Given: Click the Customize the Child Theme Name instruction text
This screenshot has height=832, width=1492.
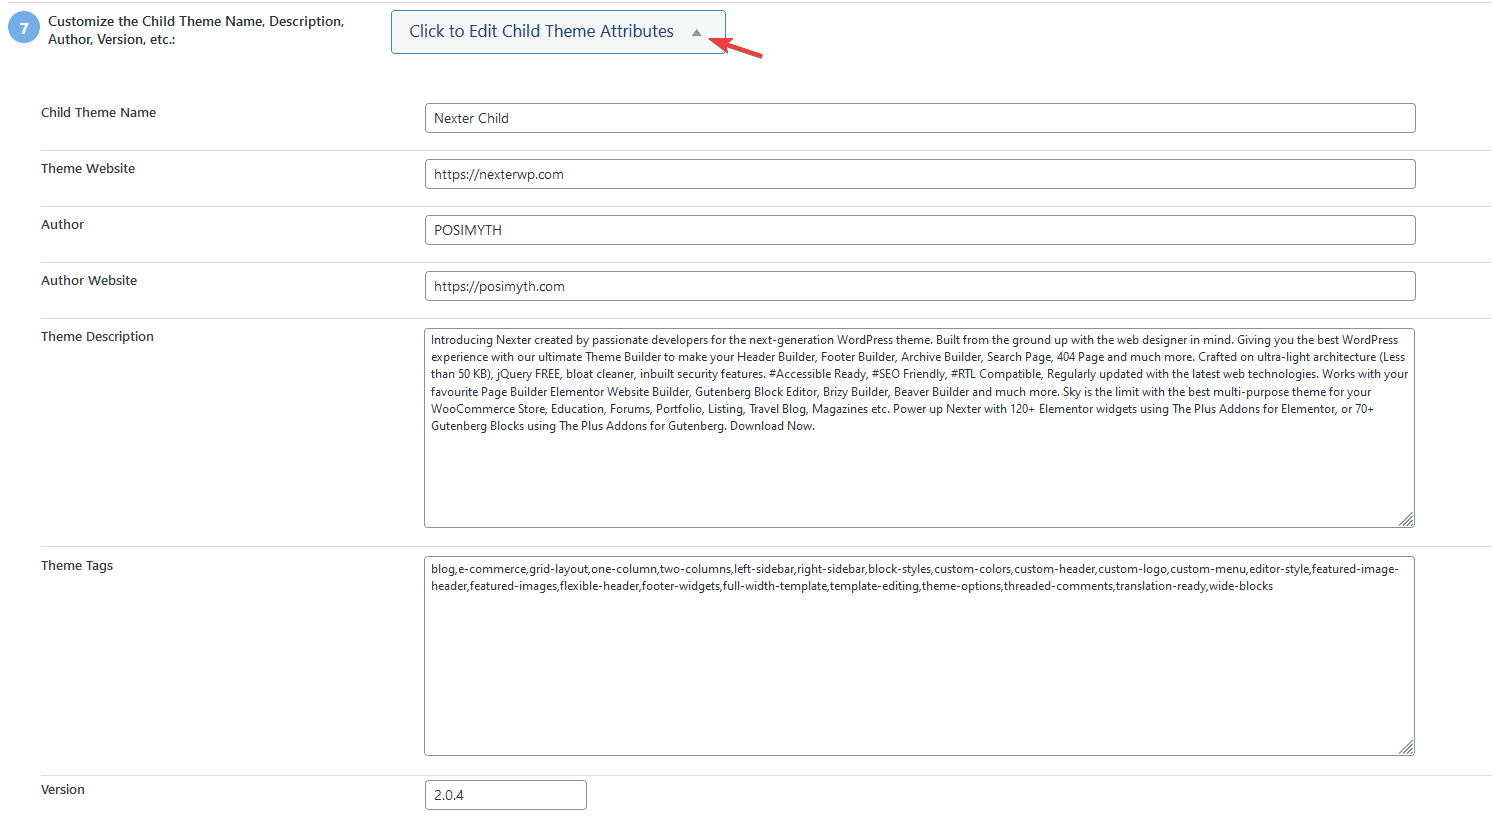Looking at the screenshot, I should point(196,30).
